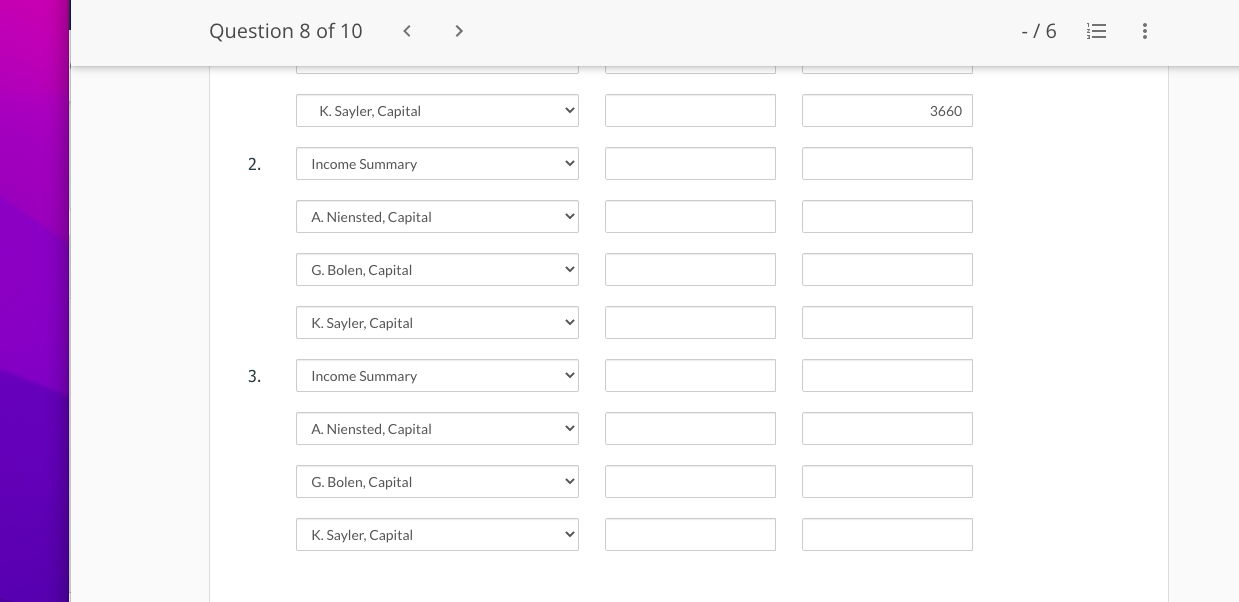Open the K. Sayler, Capital dropdown beside 3660
Viewport: 1239px width, 602px height.
[437, 111]
